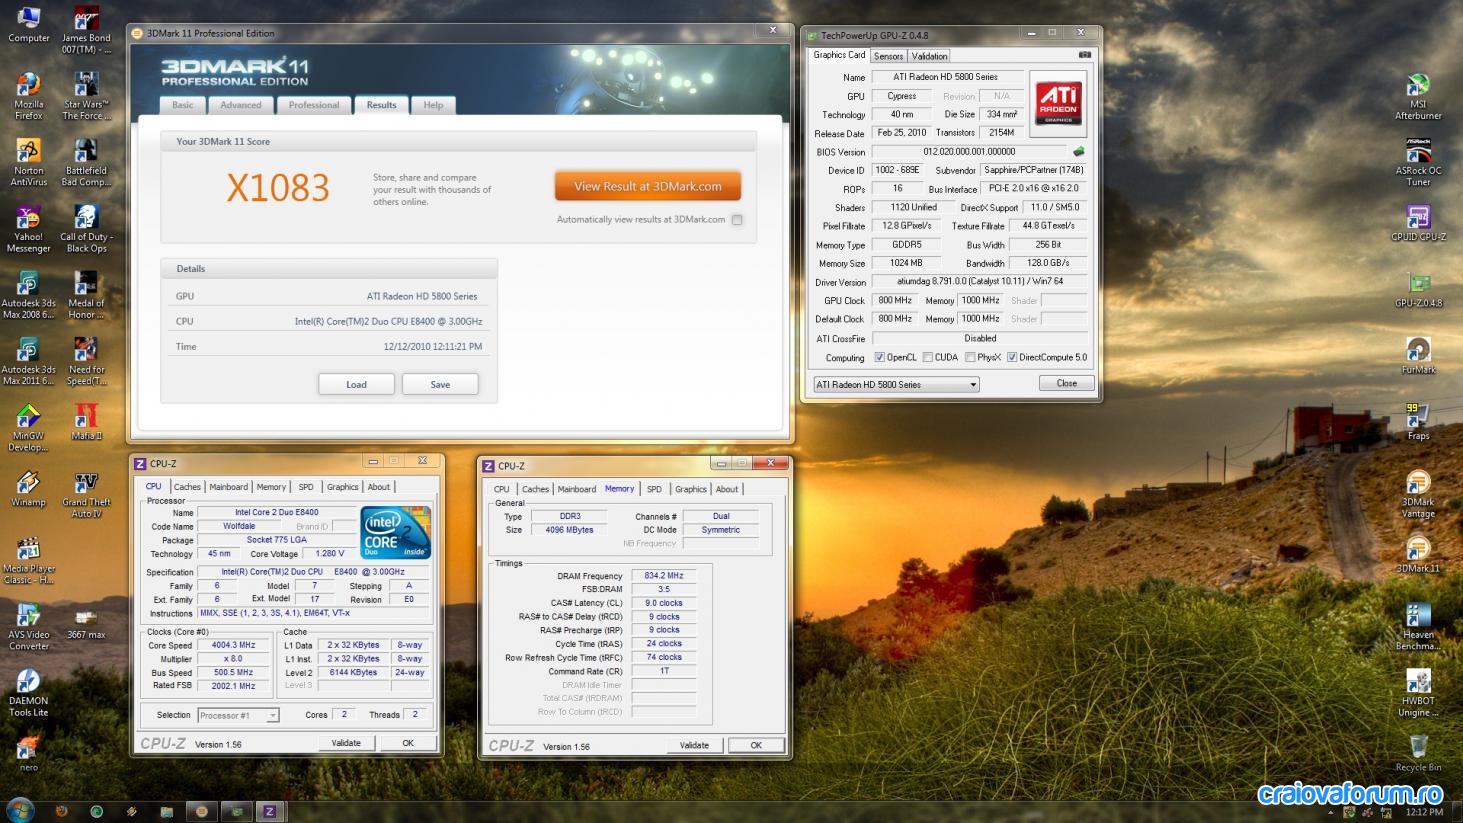Launch Grand Theft Auto IV icon
1463x823 pixels.
click(86, 494)
